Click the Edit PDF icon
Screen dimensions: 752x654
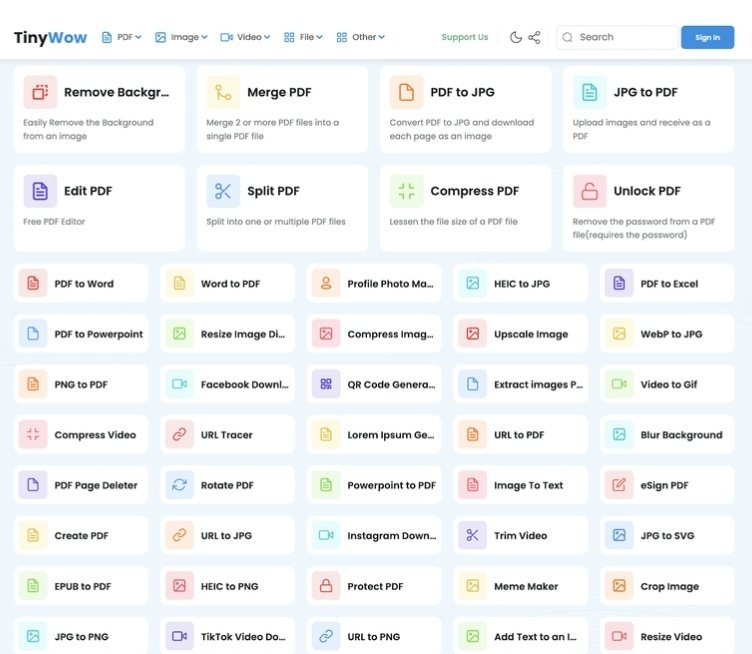(40, 191)
